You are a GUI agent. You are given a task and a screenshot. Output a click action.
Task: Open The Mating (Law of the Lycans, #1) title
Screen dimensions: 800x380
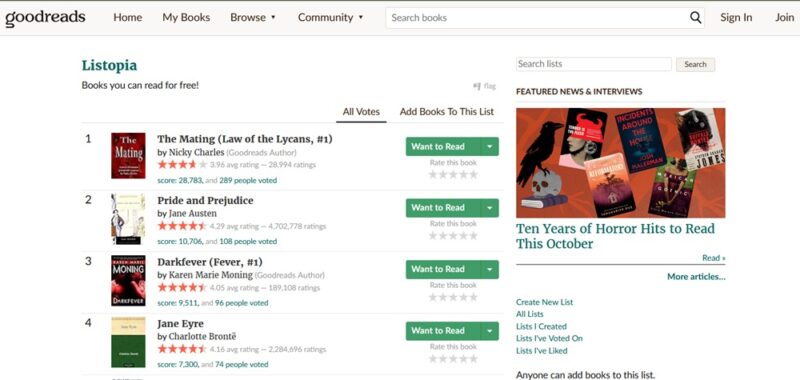[245, 139]
